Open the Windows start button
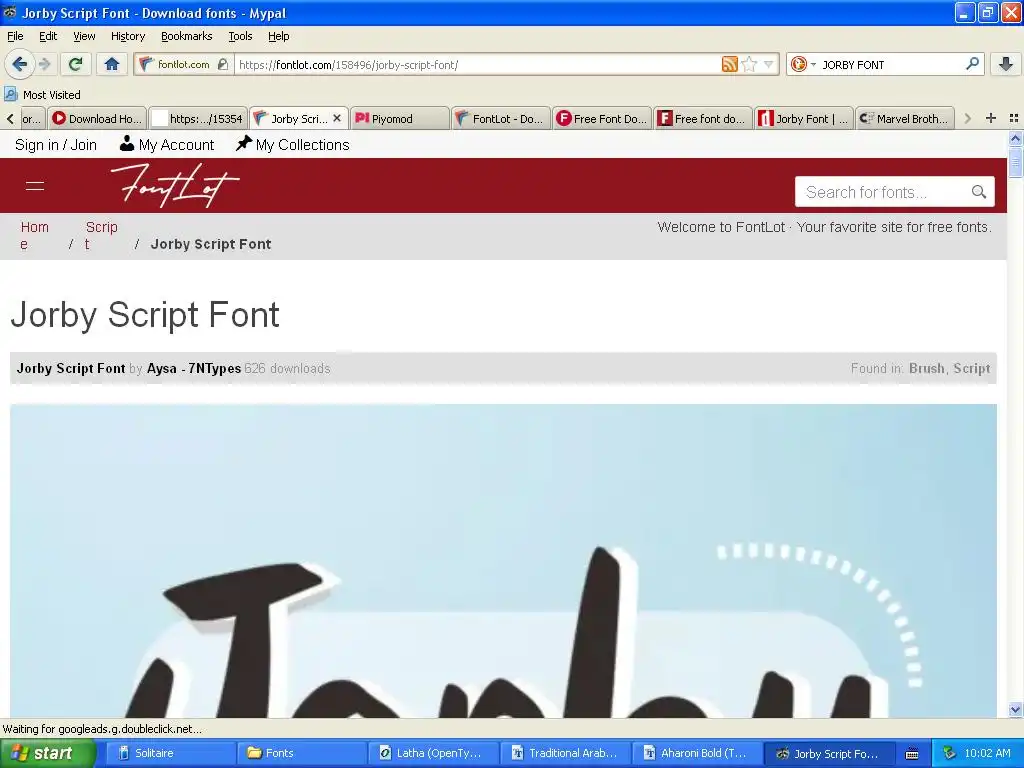 tap(47, 753)
